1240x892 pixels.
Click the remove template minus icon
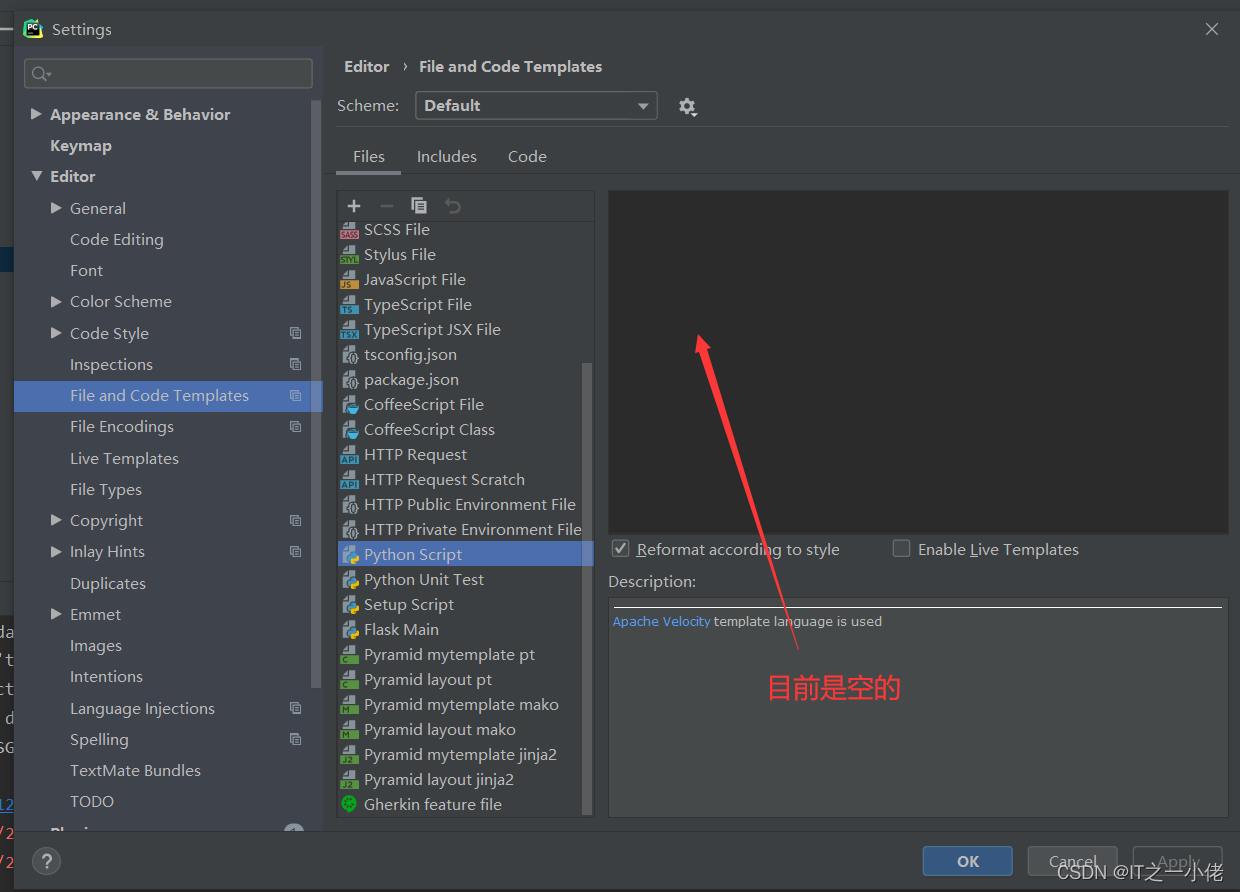coord(387,206)
